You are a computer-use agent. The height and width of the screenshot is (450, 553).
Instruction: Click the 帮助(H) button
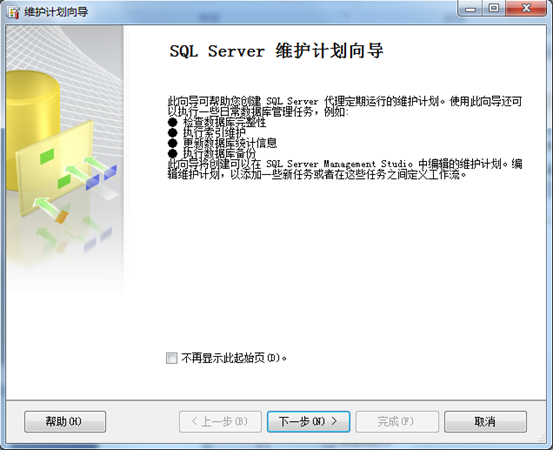(x=65, y=421)
